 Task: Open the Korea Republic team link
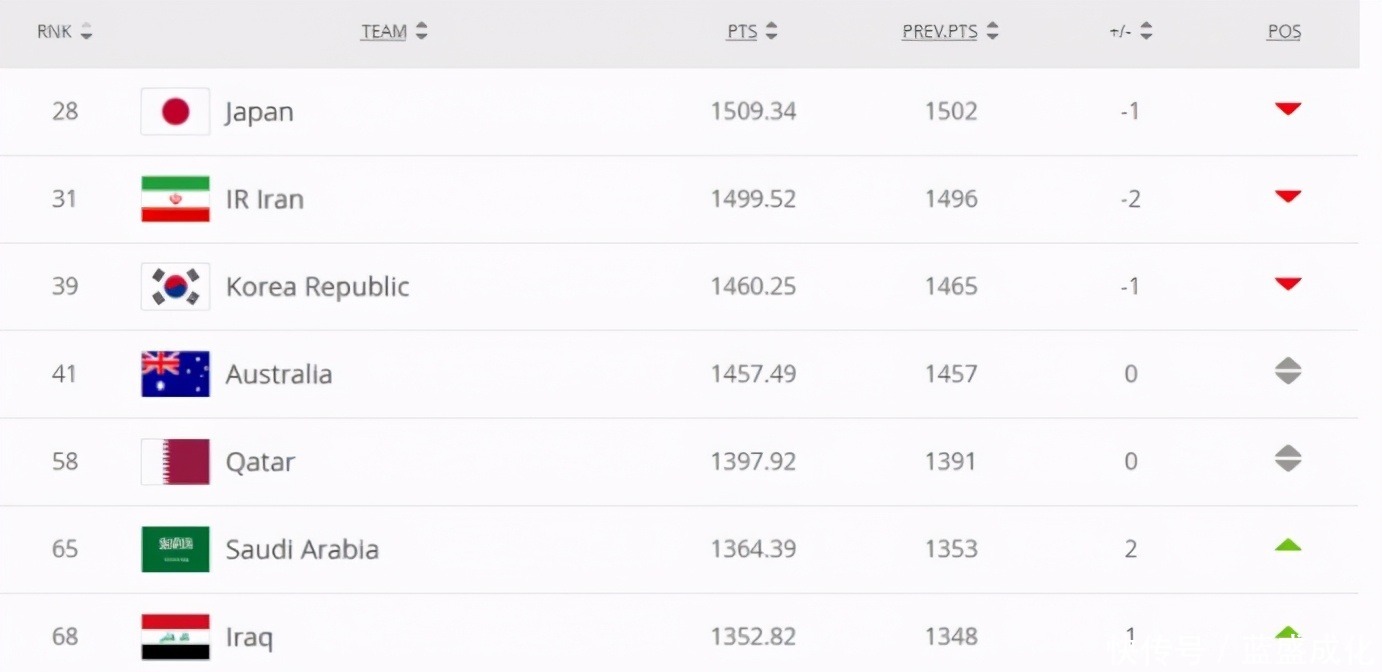point(318,287)
